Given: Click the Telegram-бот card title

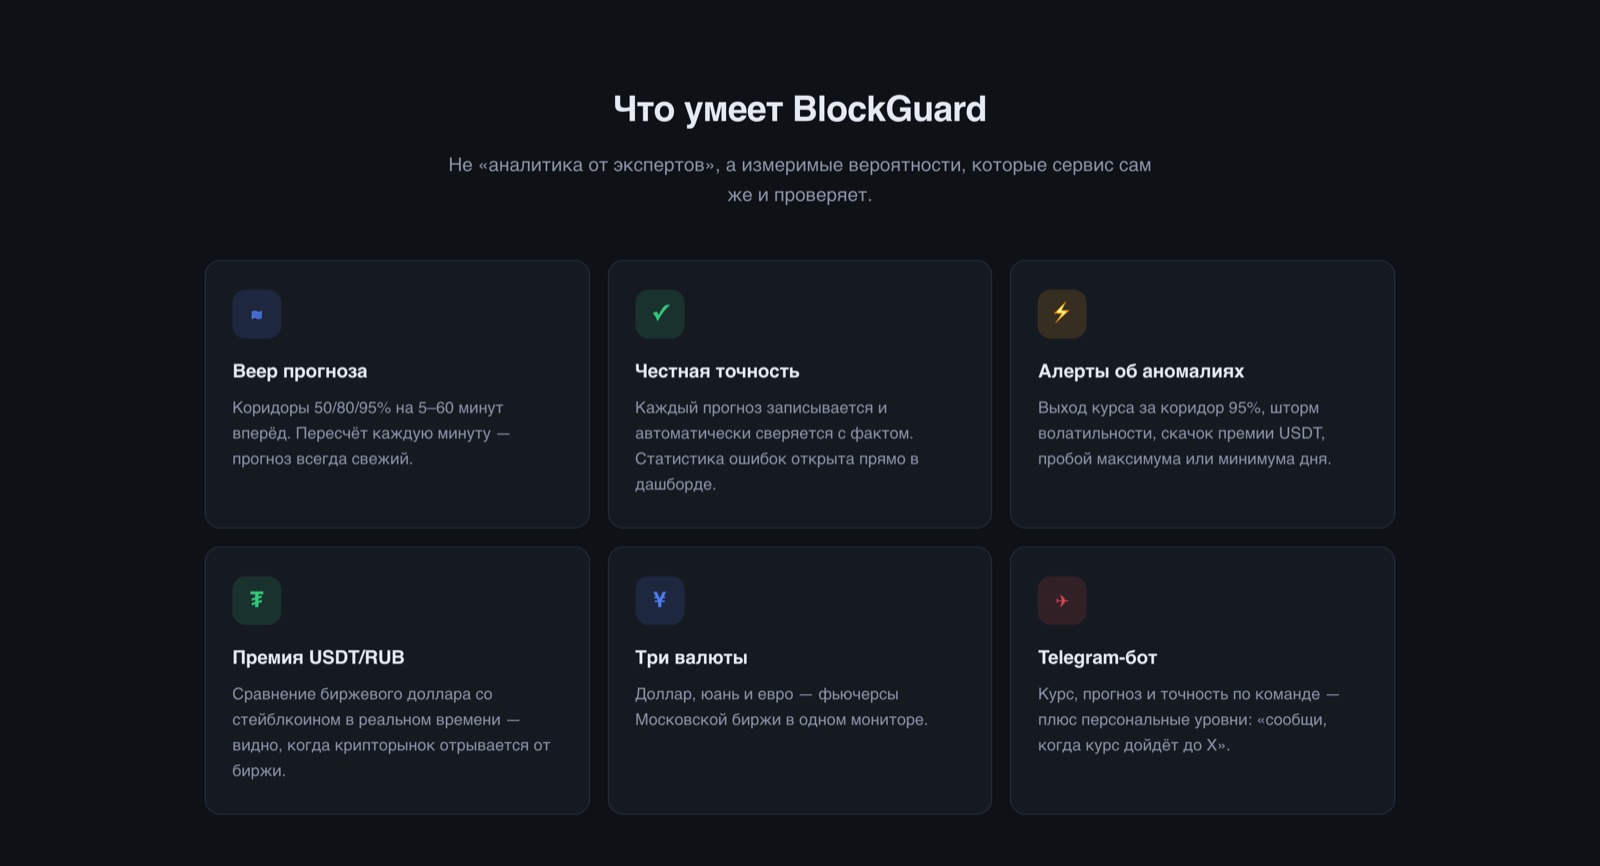Looking at the screenshot, I should coord(1097,657).
